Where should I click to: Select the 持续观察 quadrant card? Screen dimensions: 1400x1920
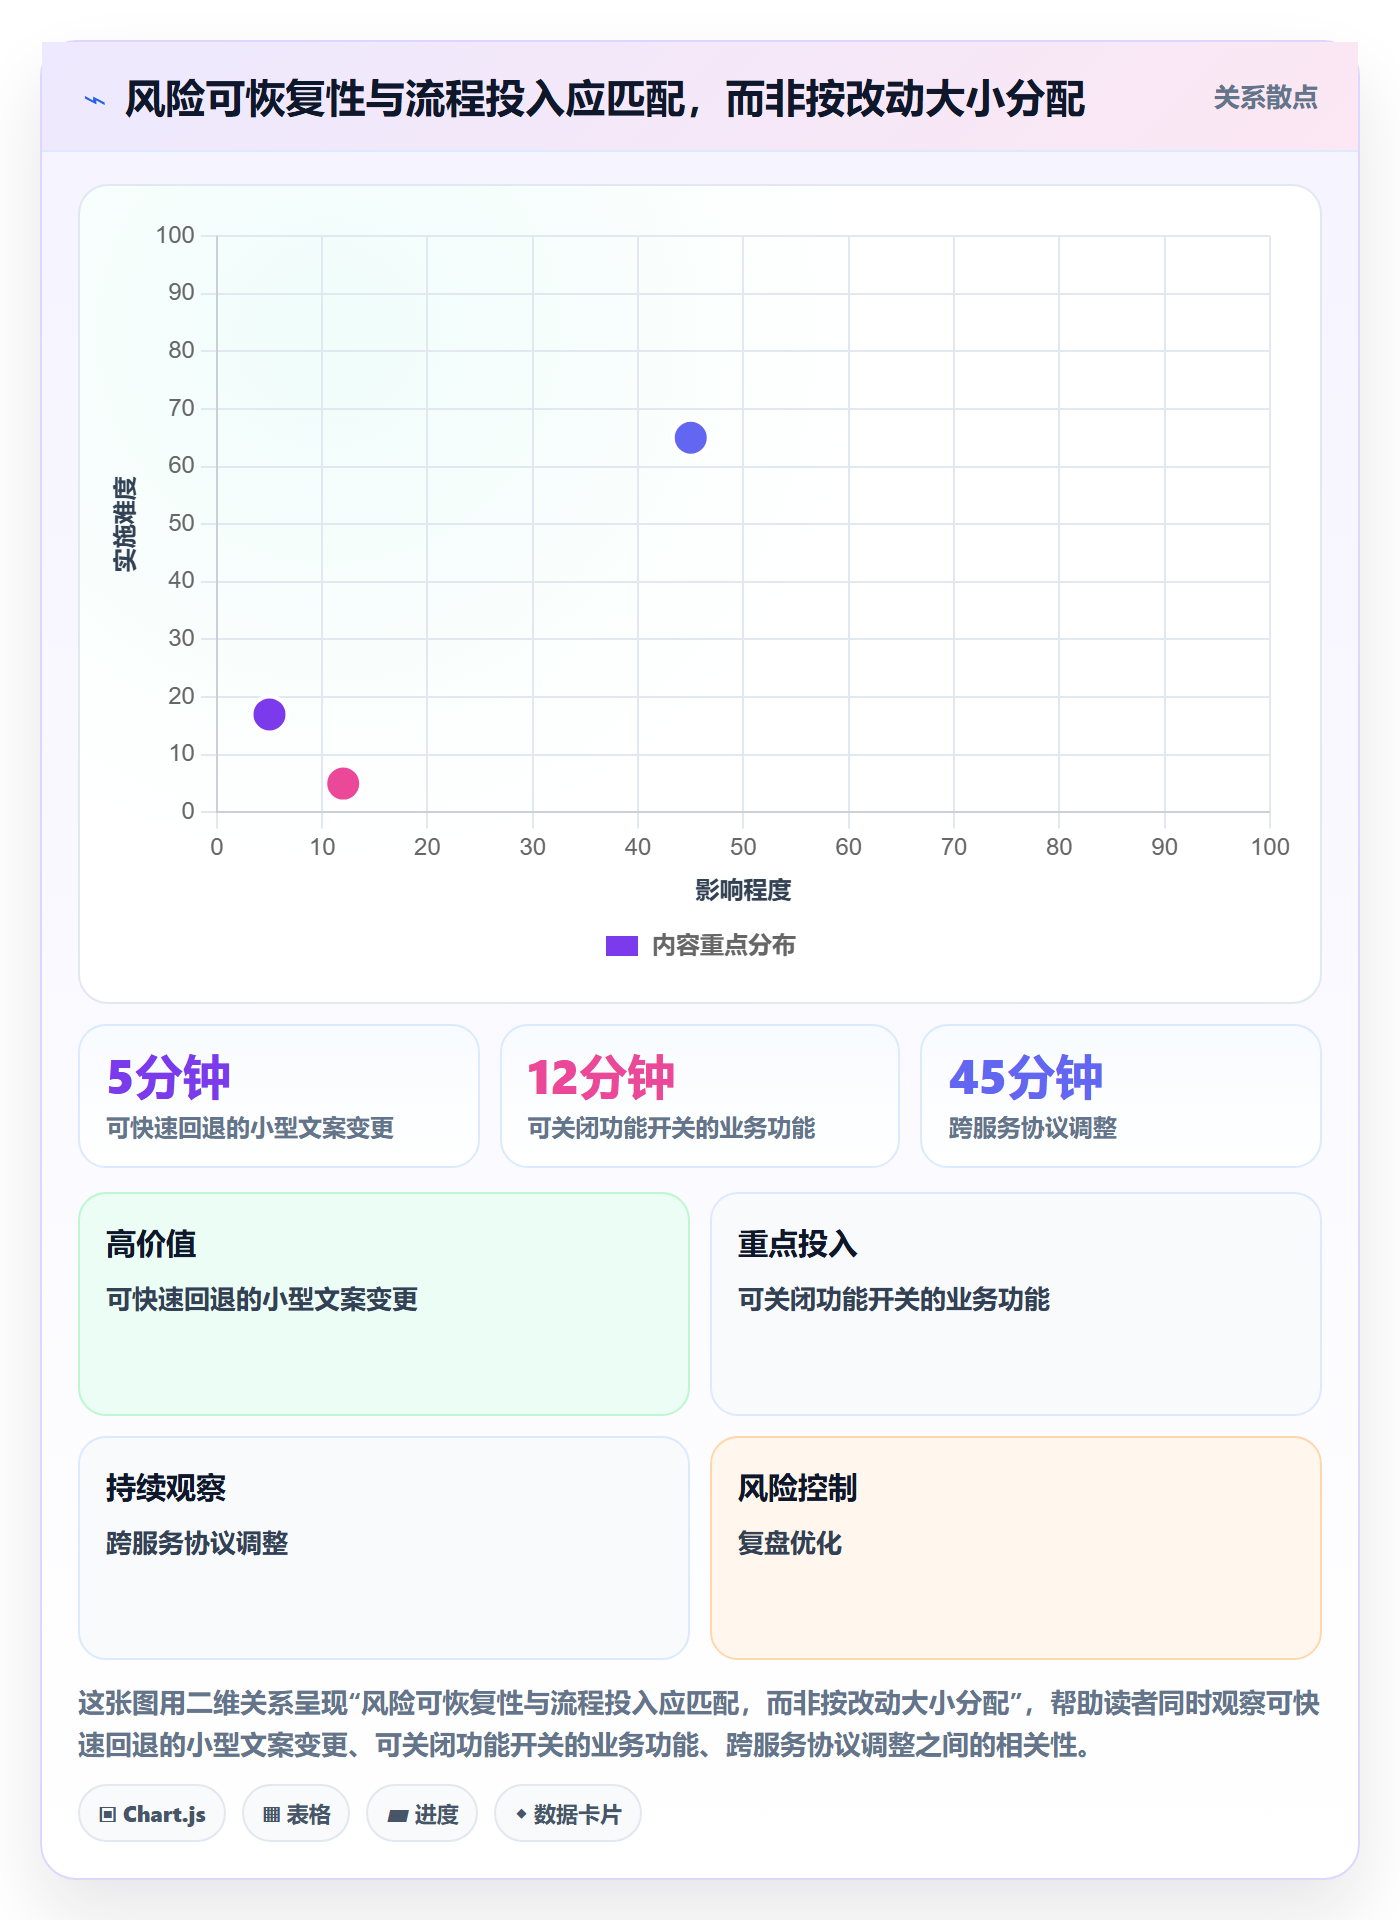pyautogui.click(x=384, y=1548)
